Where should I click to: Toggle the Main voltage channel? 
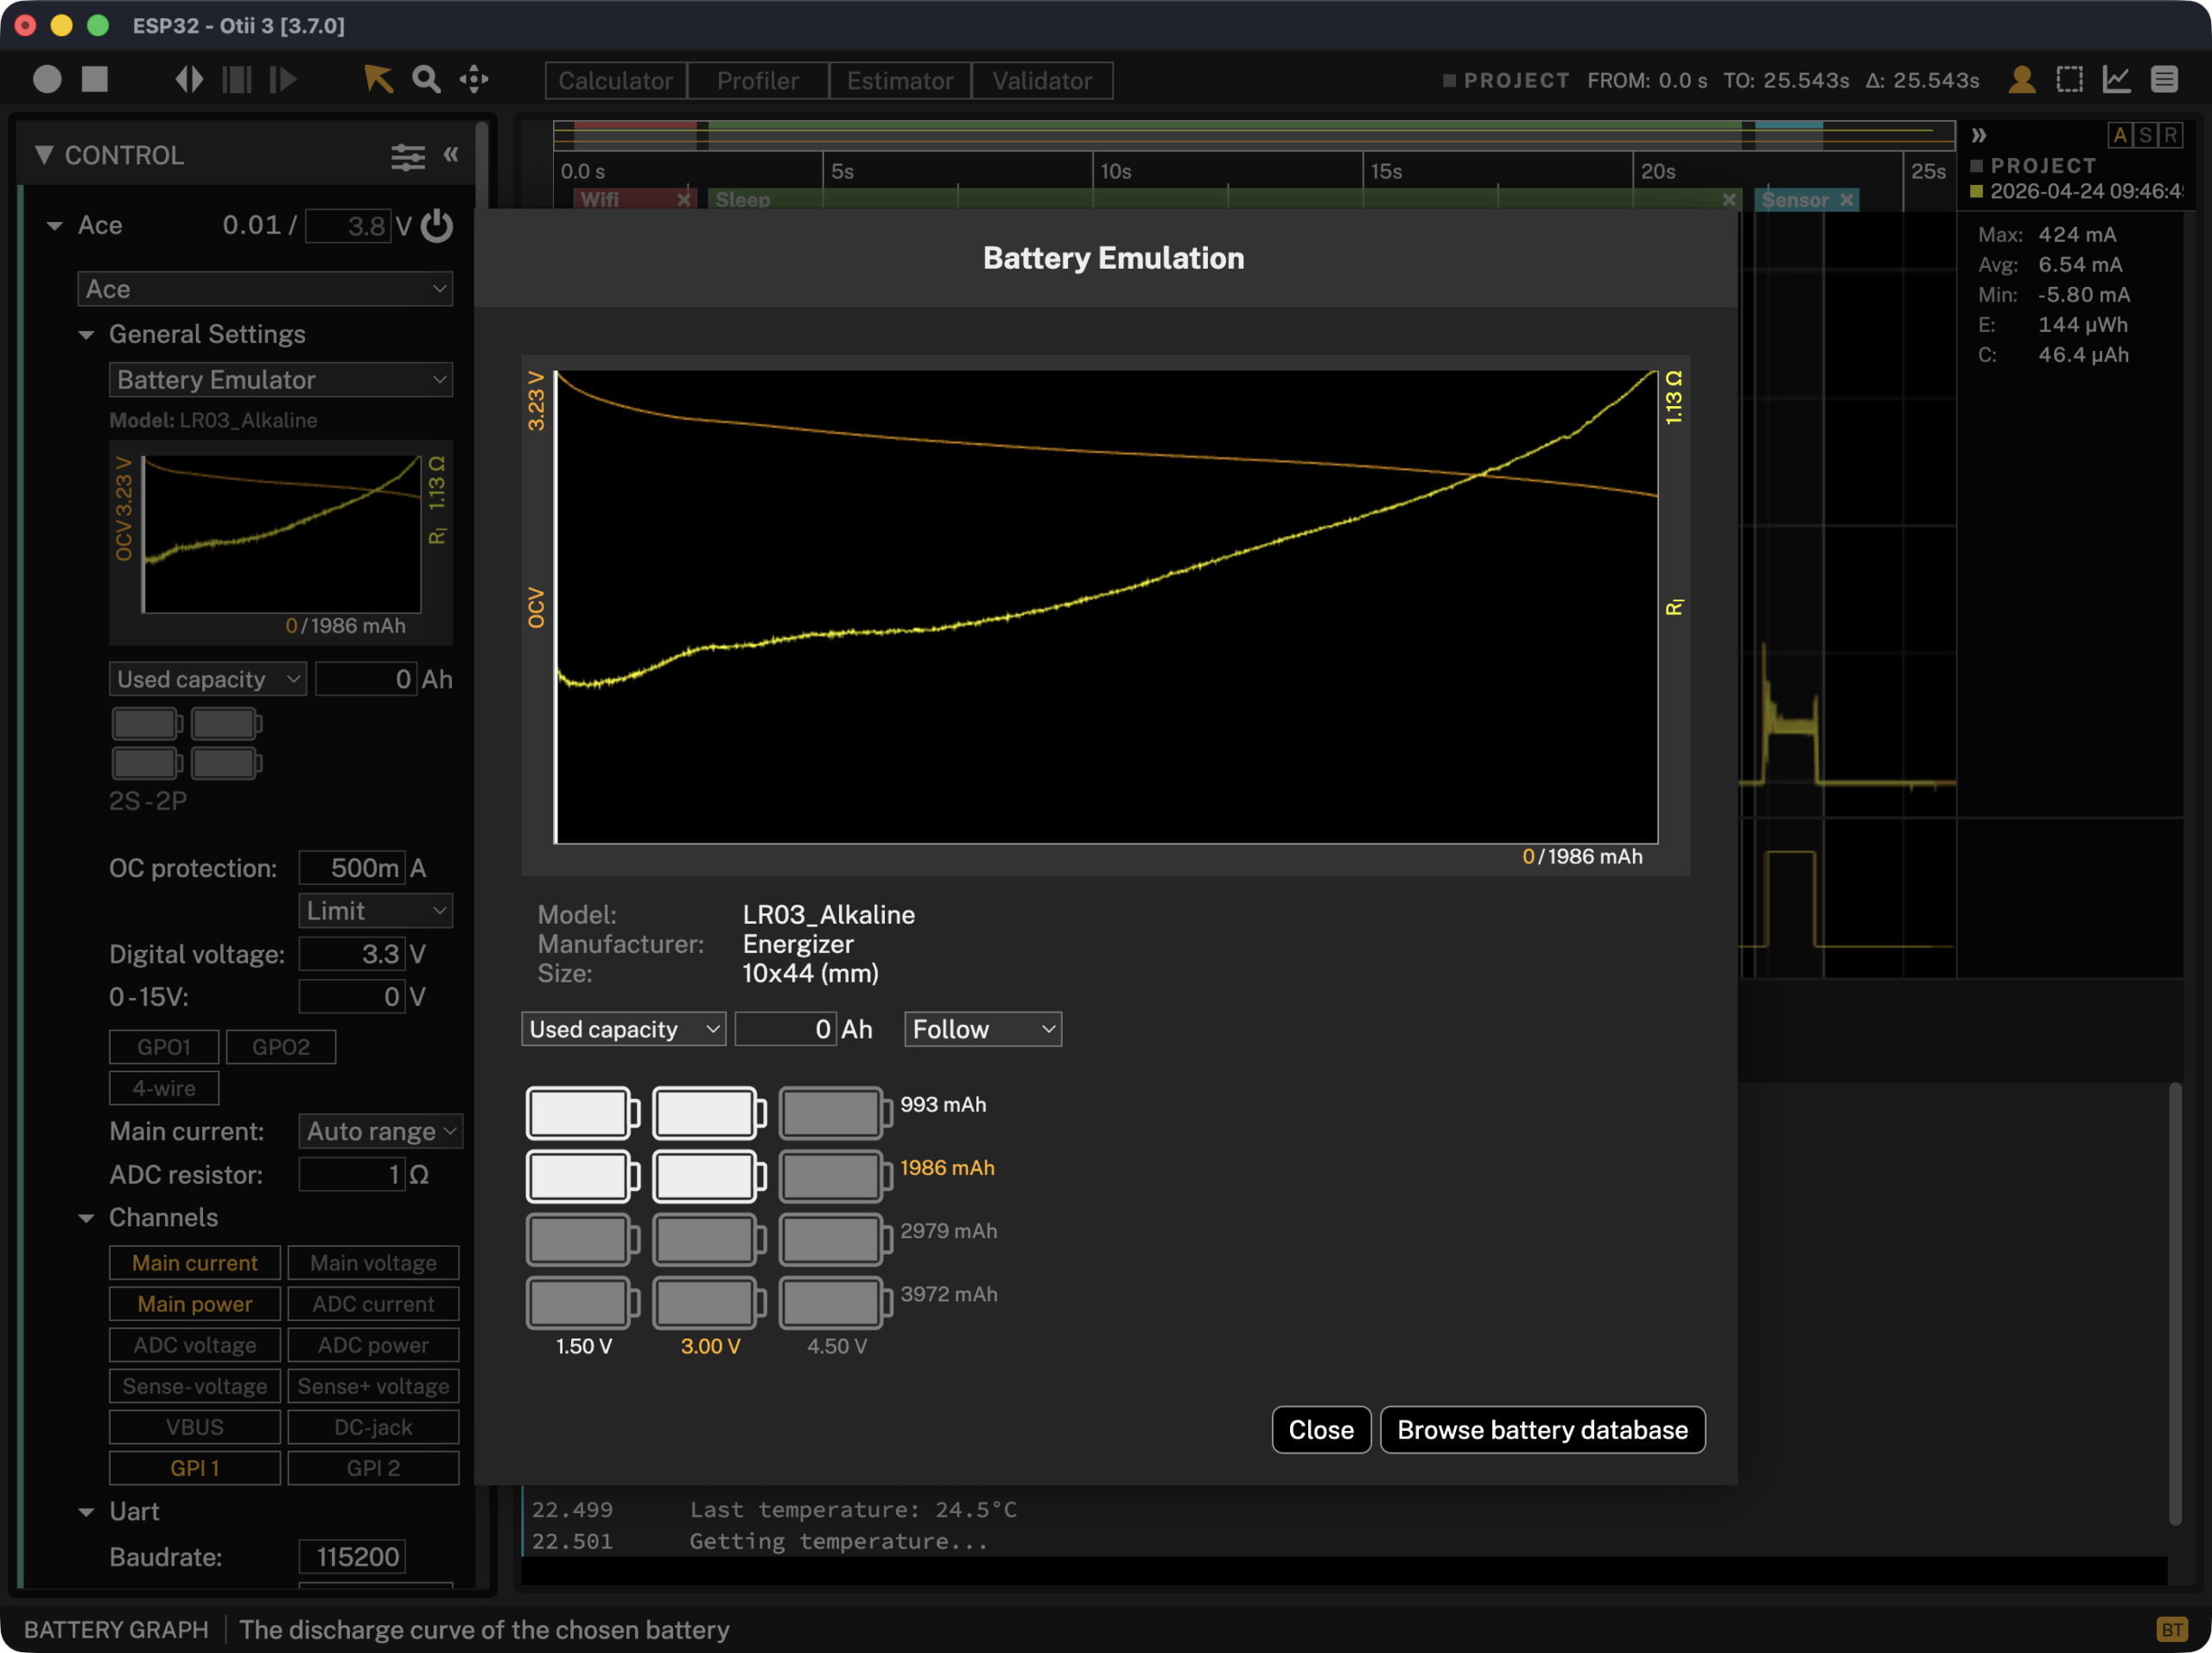(x=373, y=1263)
